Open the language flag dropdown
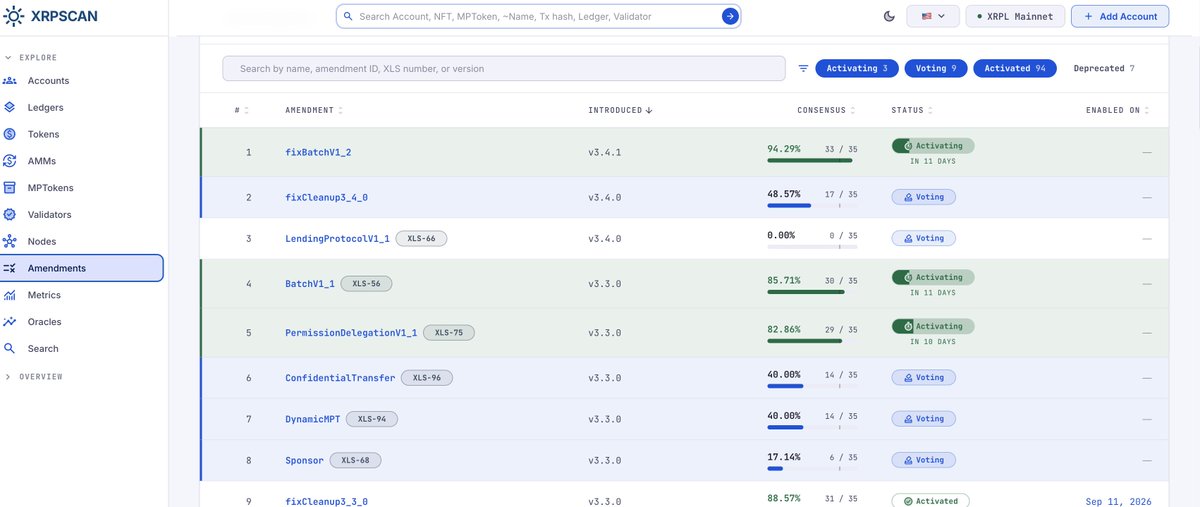 (x=932, y=16)
